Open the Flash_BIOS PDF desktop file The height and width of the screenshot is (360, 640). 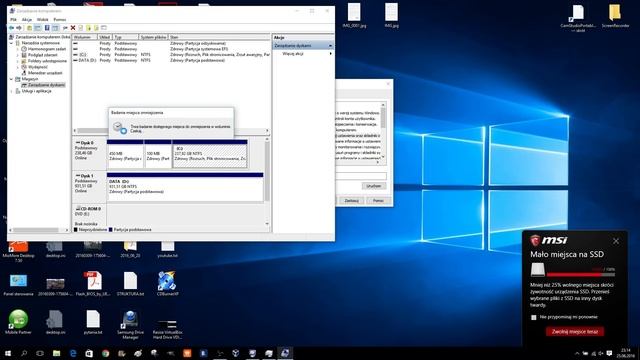(x=93, y=283)
